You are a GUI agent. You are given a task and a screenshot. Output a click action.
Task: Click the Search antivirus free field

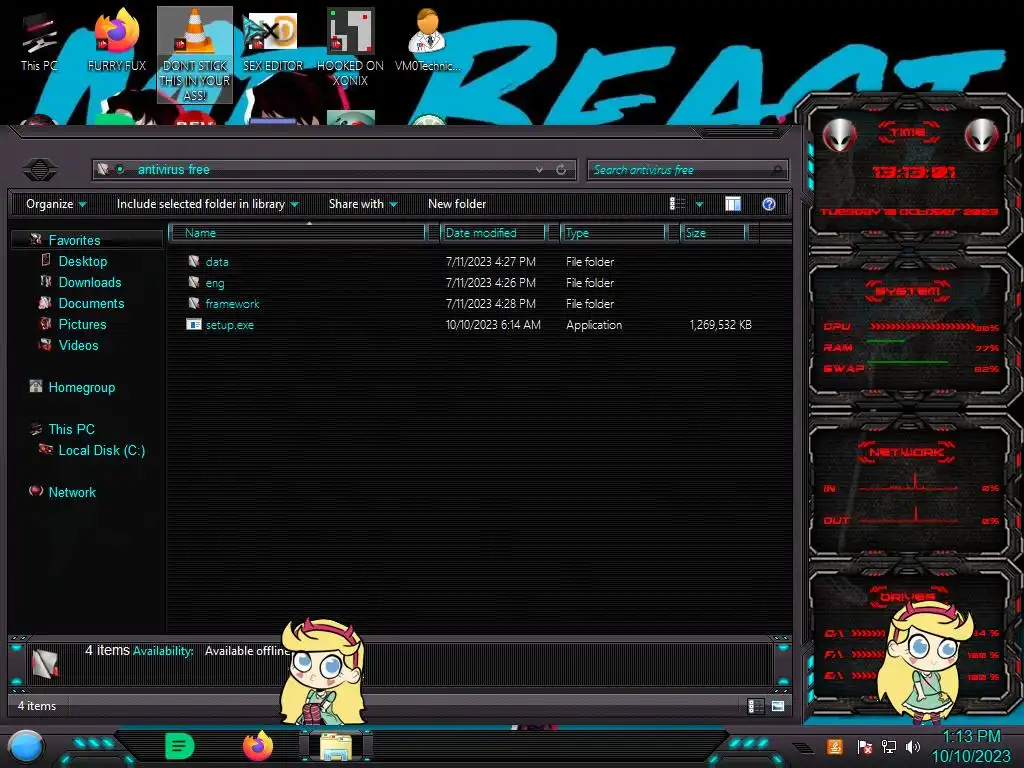coord(687,170)
